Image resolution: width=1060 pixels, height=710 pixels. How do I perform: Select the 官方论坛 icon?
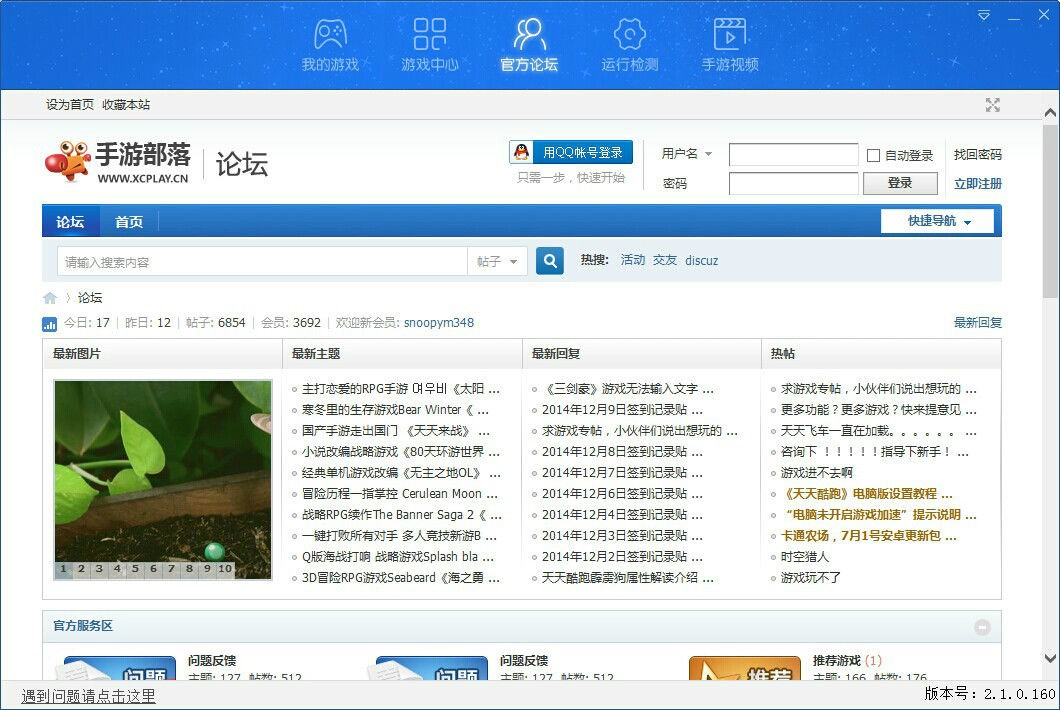tap(529, 38)
